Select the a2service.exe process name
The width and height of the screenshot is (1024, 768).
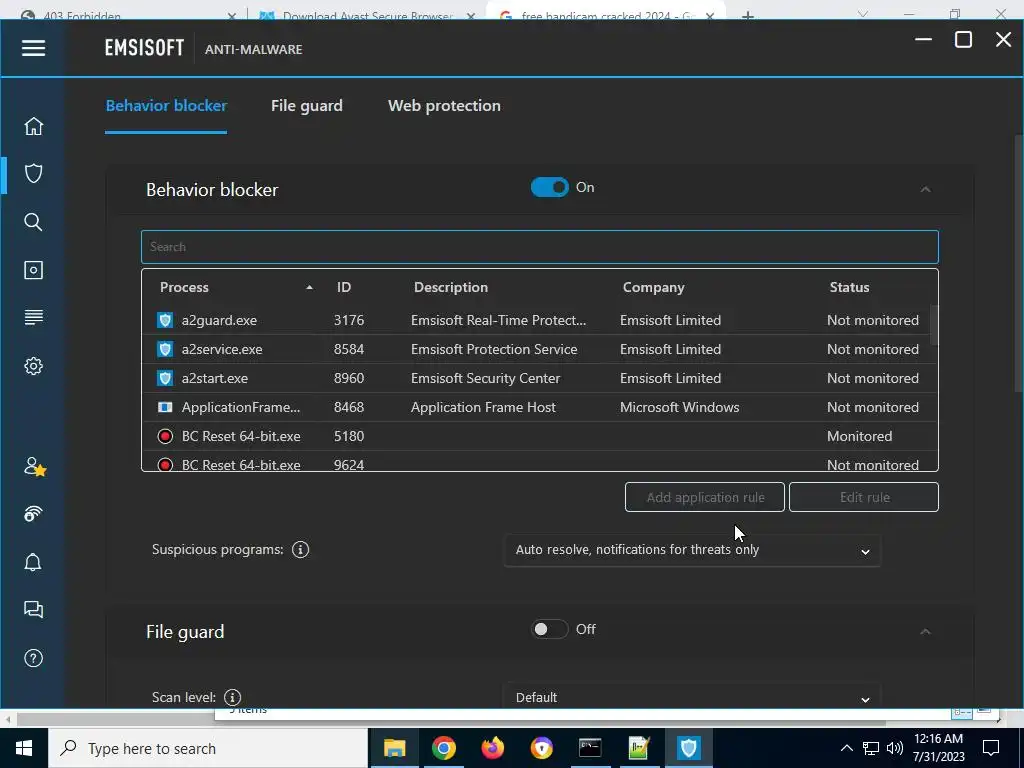(222, 349)
